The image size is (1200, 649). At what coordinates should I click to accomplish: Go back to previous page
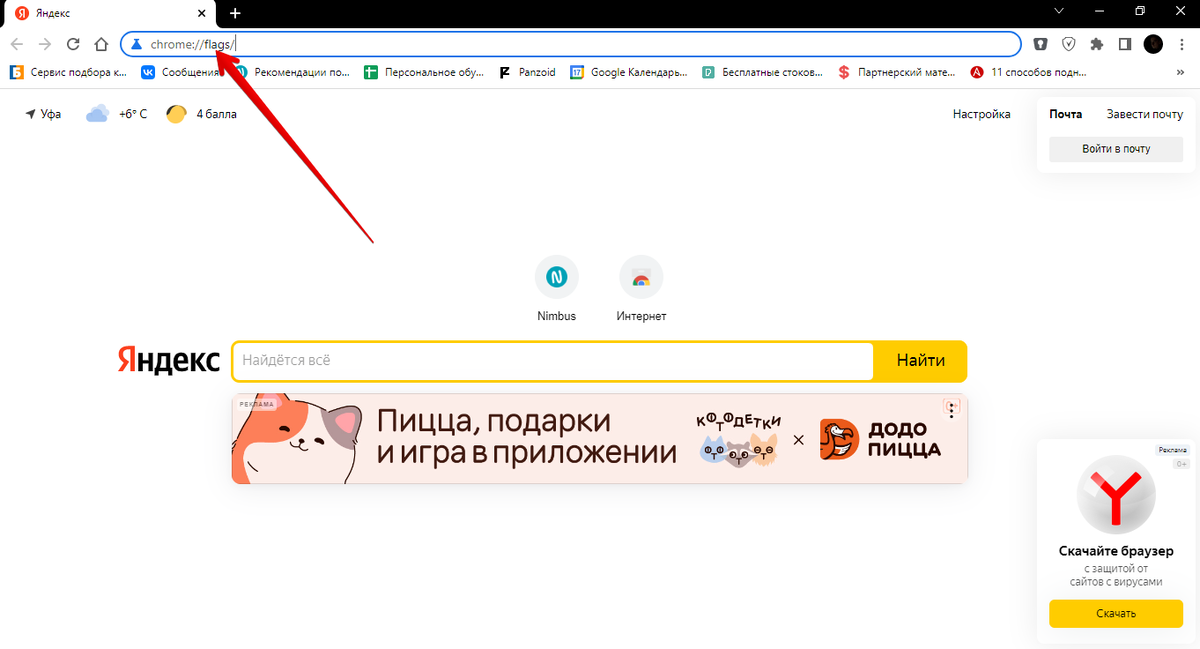pos(17,44)
